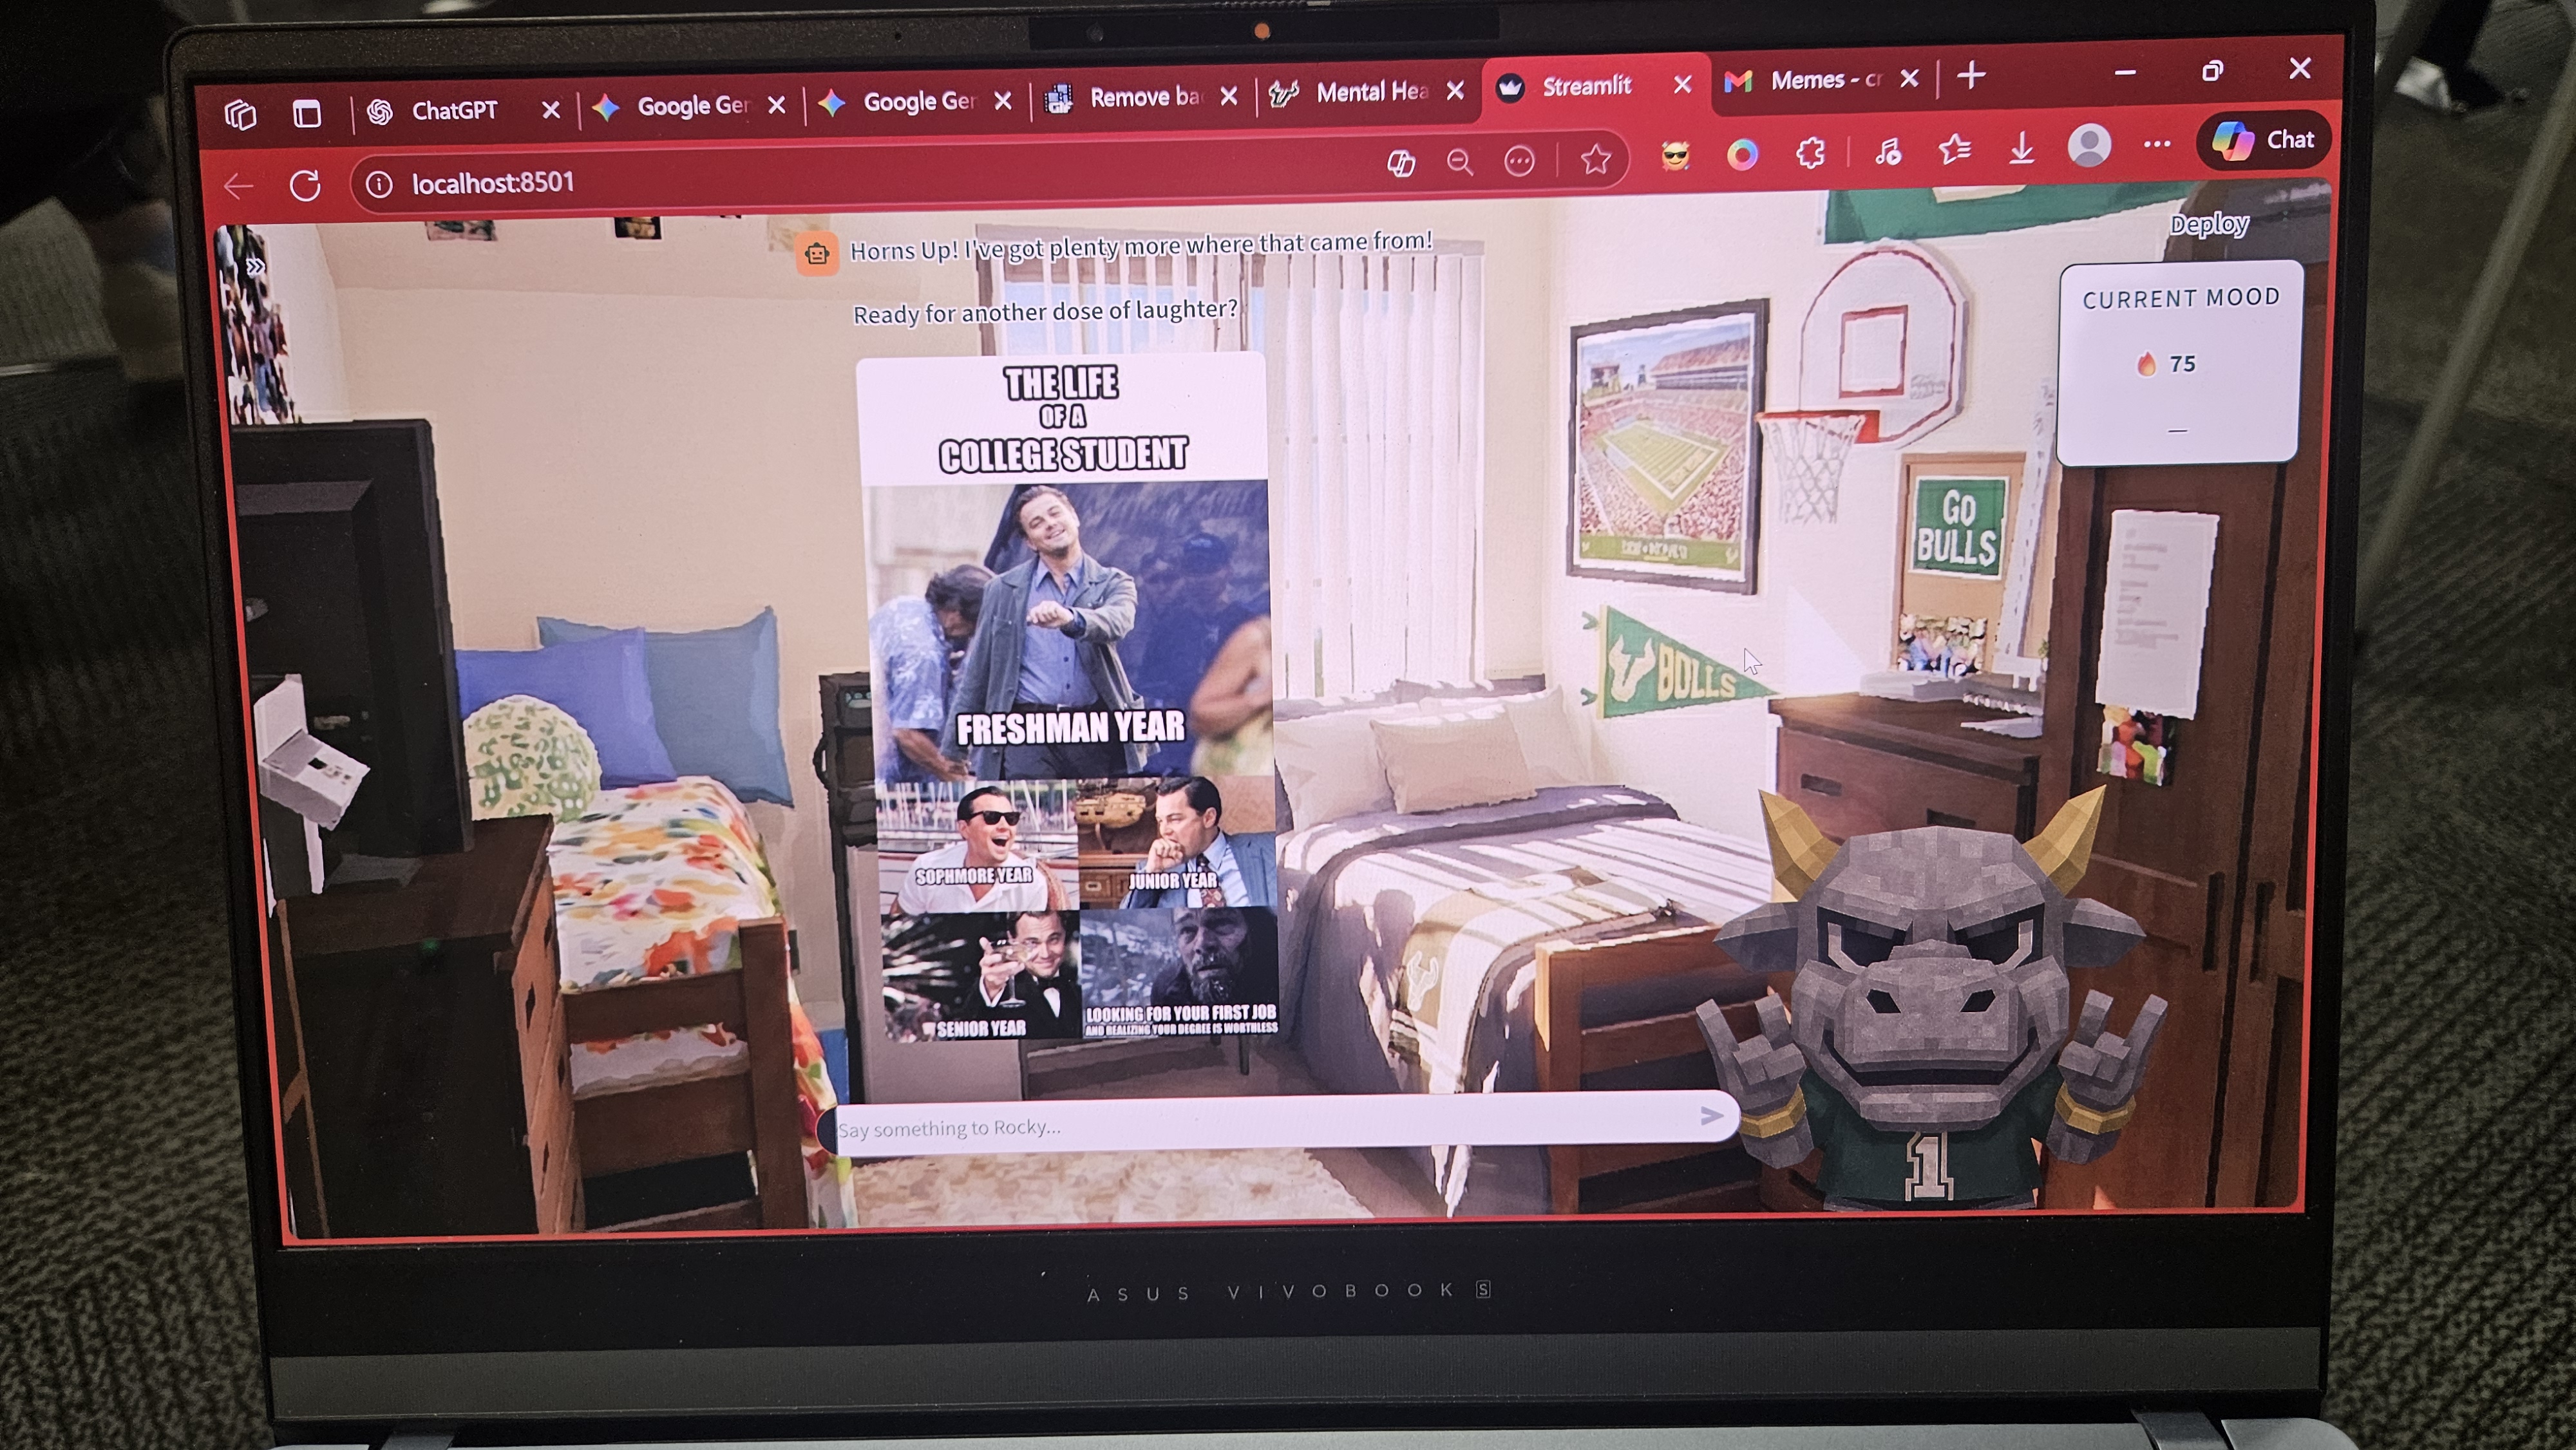This screenshot has width=2576, height=1450.
Task: Click the zoom out magnifier icon
Action: pos(1460,161)
